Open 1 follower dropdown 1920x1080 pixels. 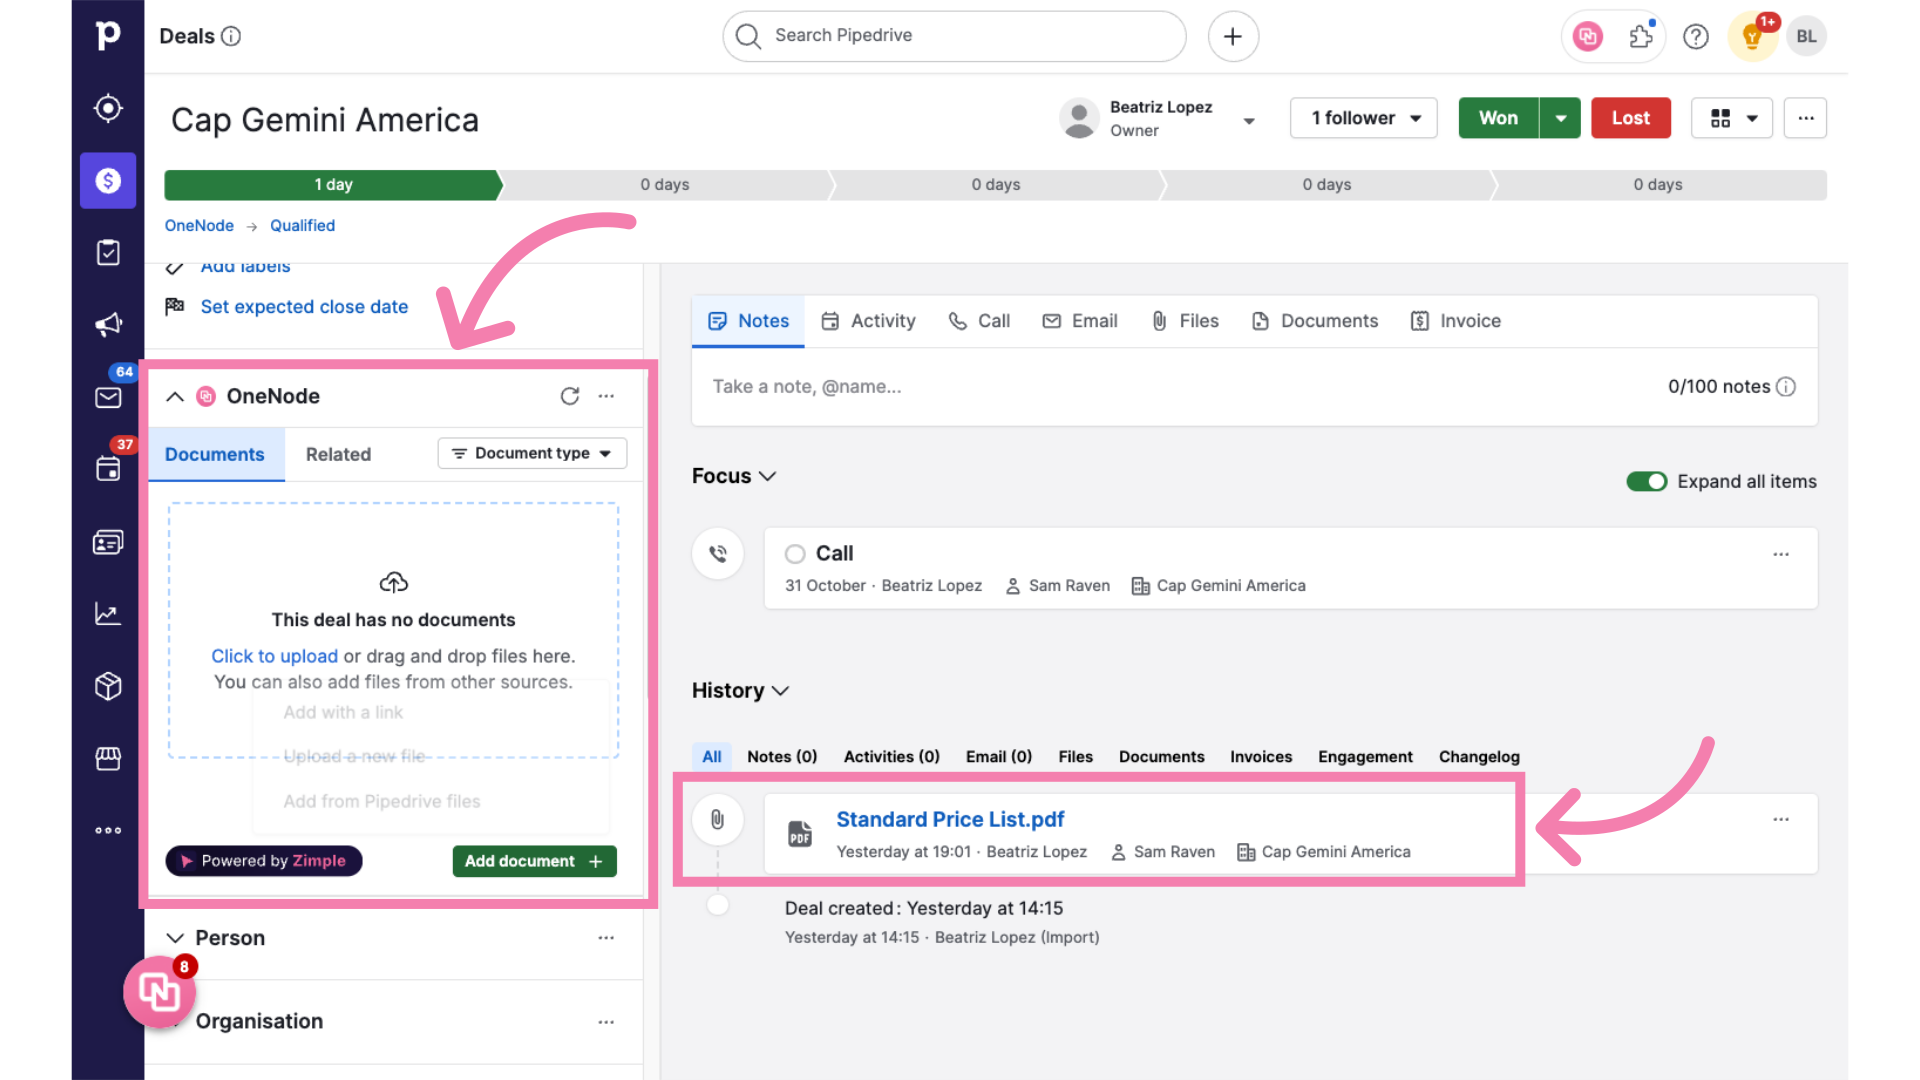(1363, 118)
